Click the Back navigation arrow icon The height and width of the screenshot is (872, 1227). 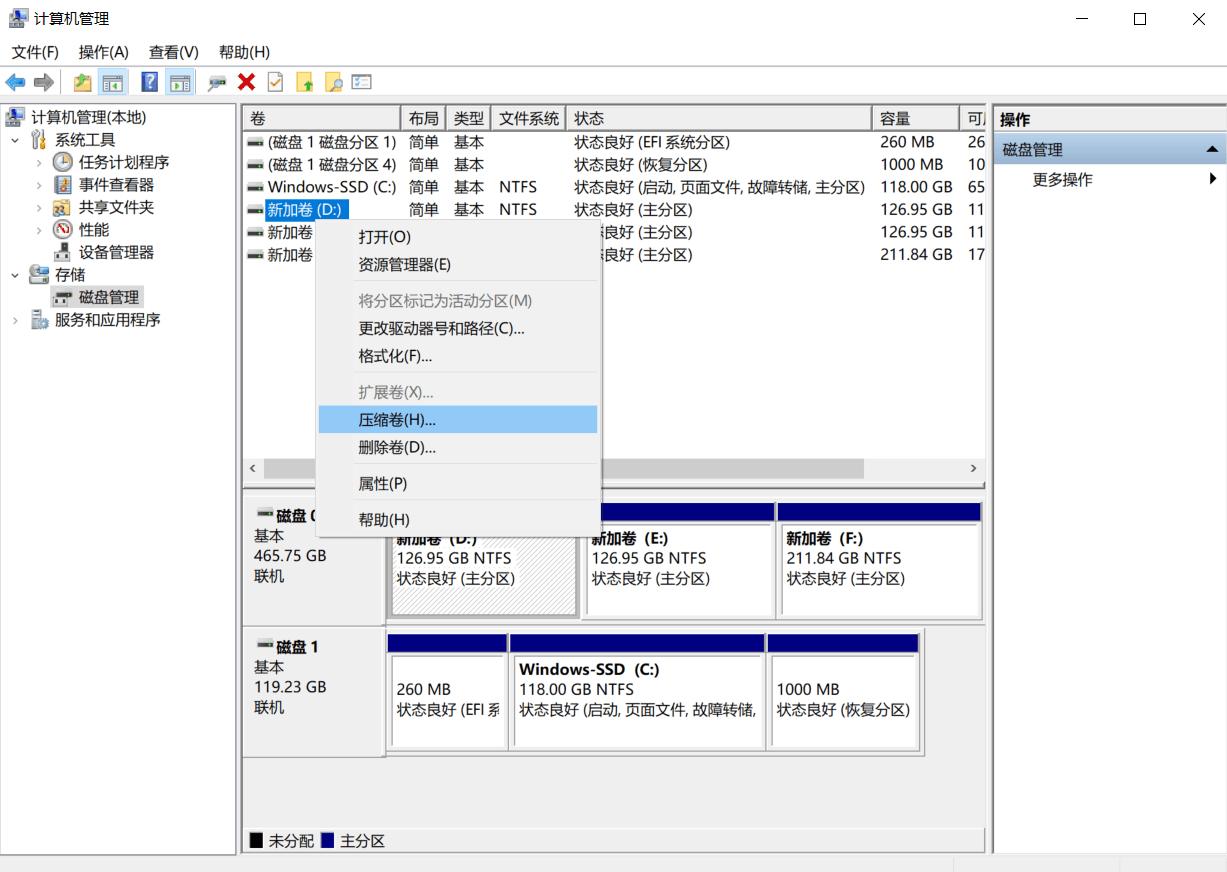click(15, 82)
